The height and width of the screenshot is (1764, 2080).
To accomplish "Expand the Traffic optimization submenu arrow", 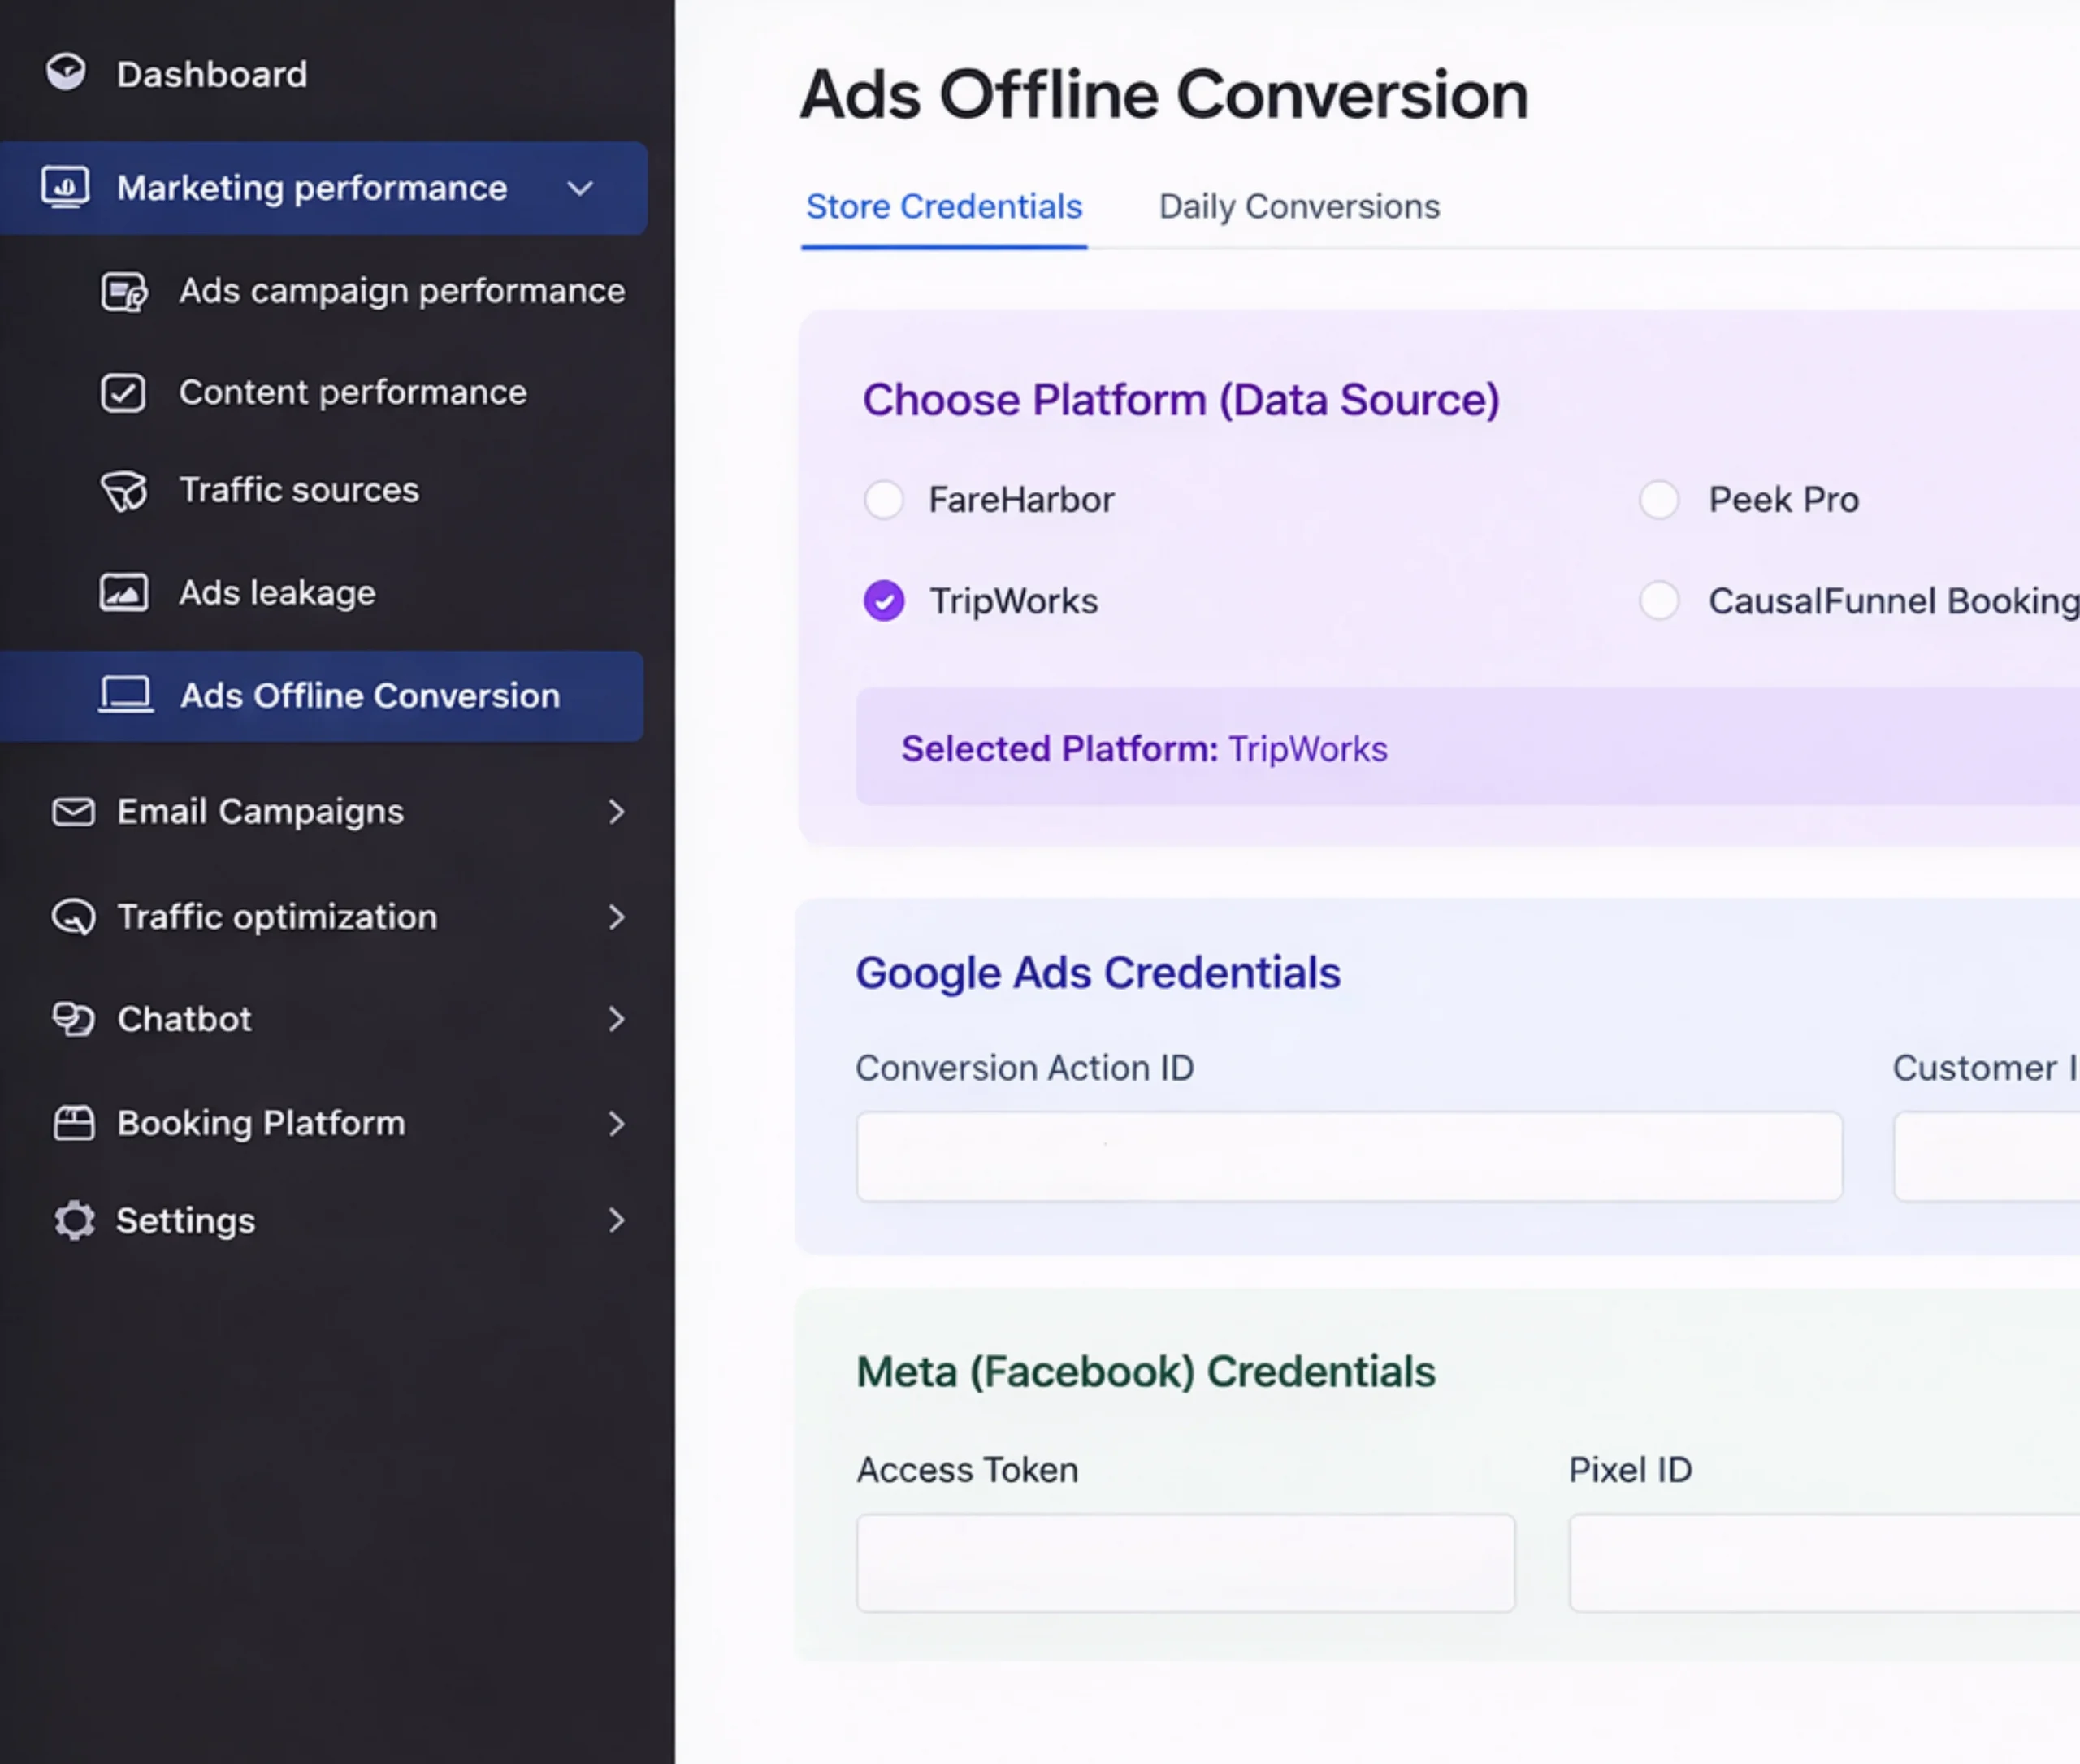I will coord(616,918).
